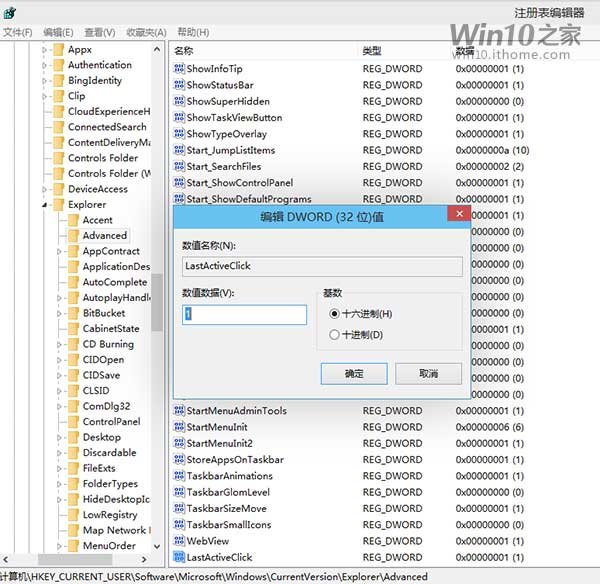Select the hexadecimal (十六进制) radio button
Image resolution: width=600 pixels, height=584 pixels.
click(x=334, y=313)
